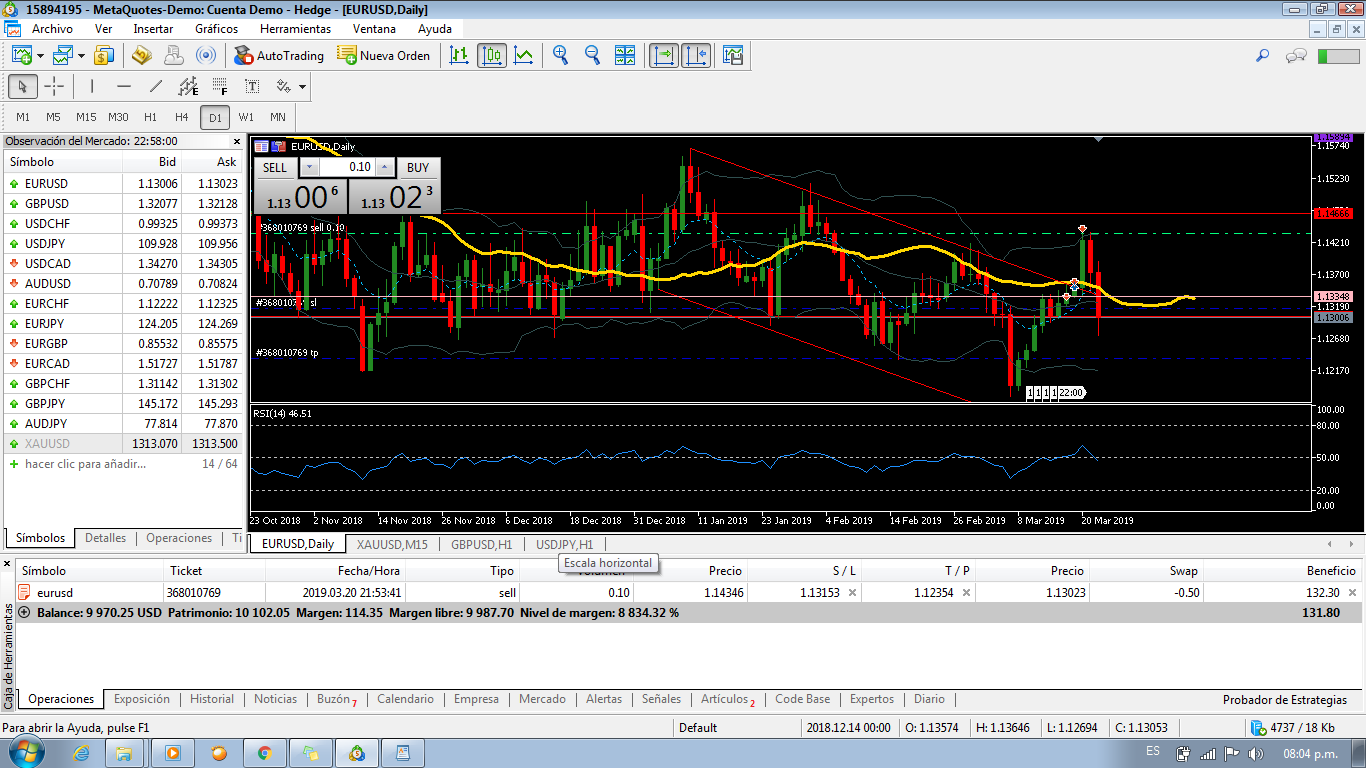Open Probador de Estrategias

[x=1285, y=700]
